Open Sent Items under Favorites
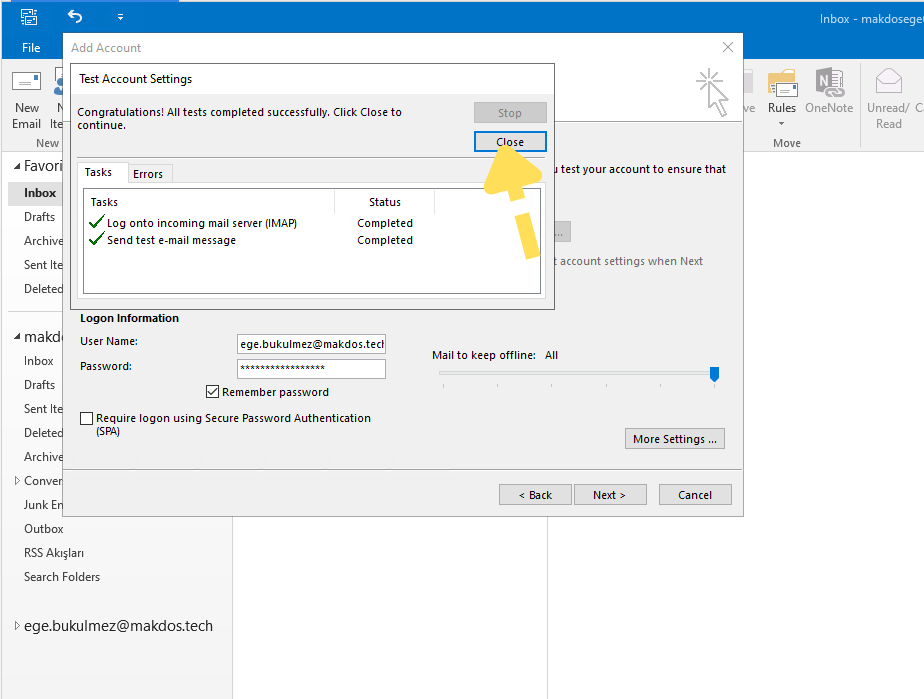 click(x=42, y=265)
